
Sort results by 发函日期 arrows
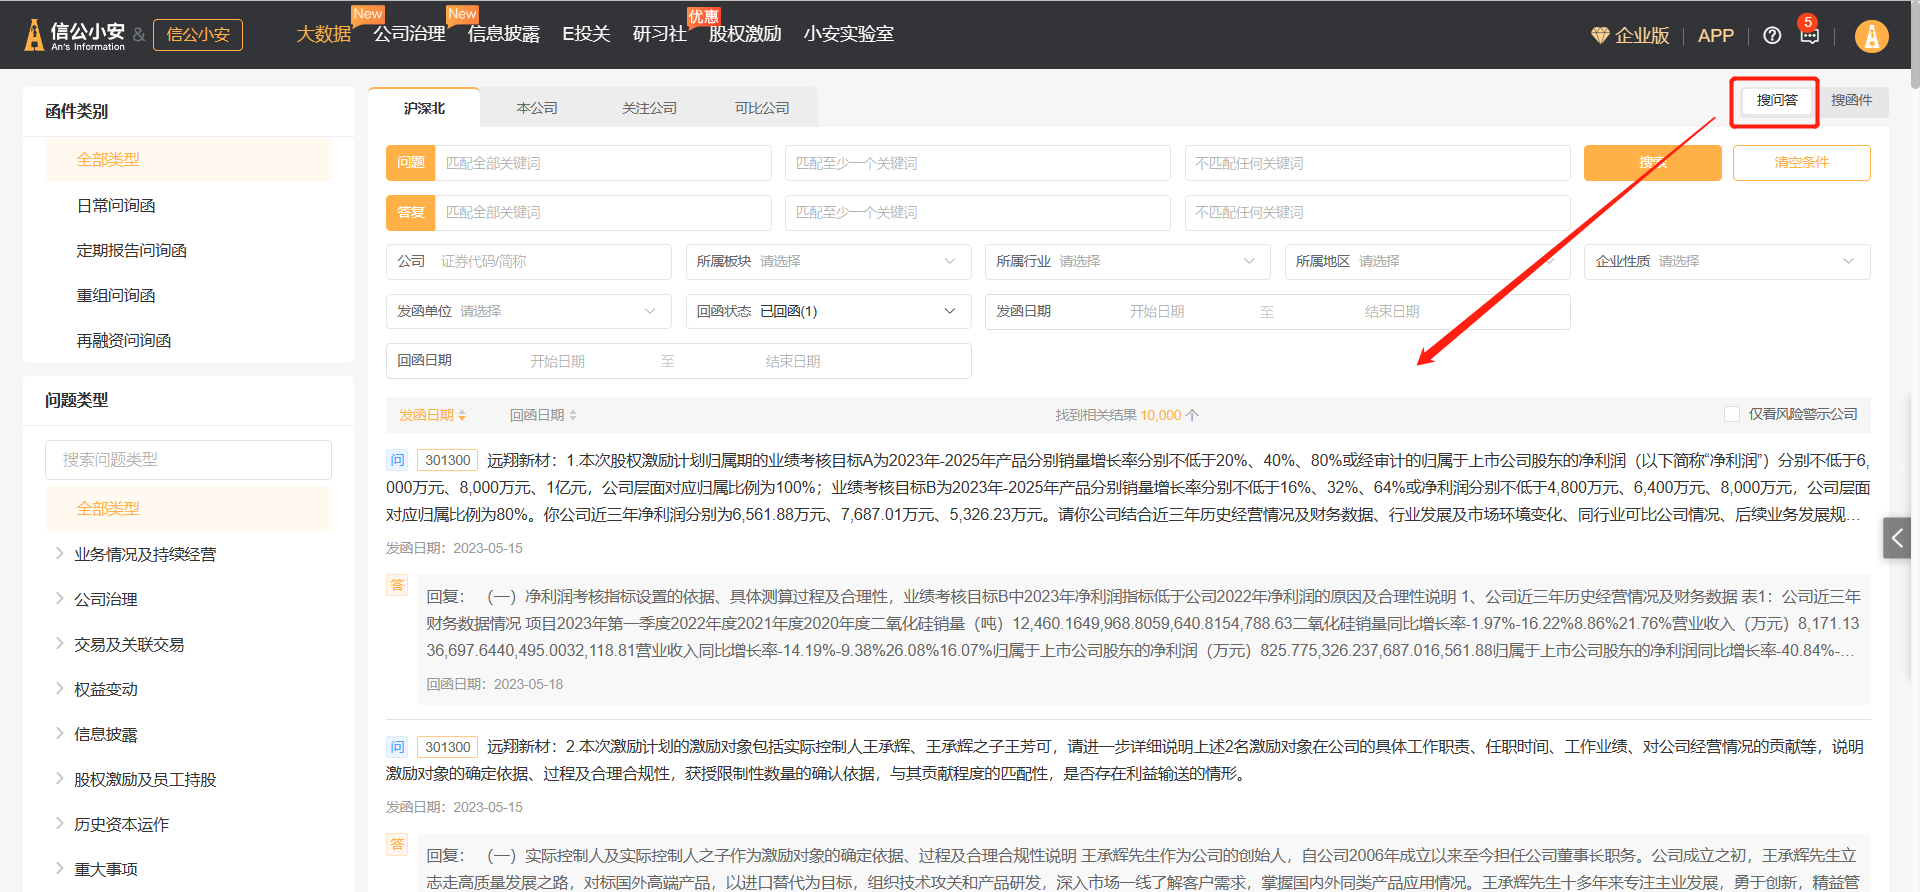pos(462,415)
